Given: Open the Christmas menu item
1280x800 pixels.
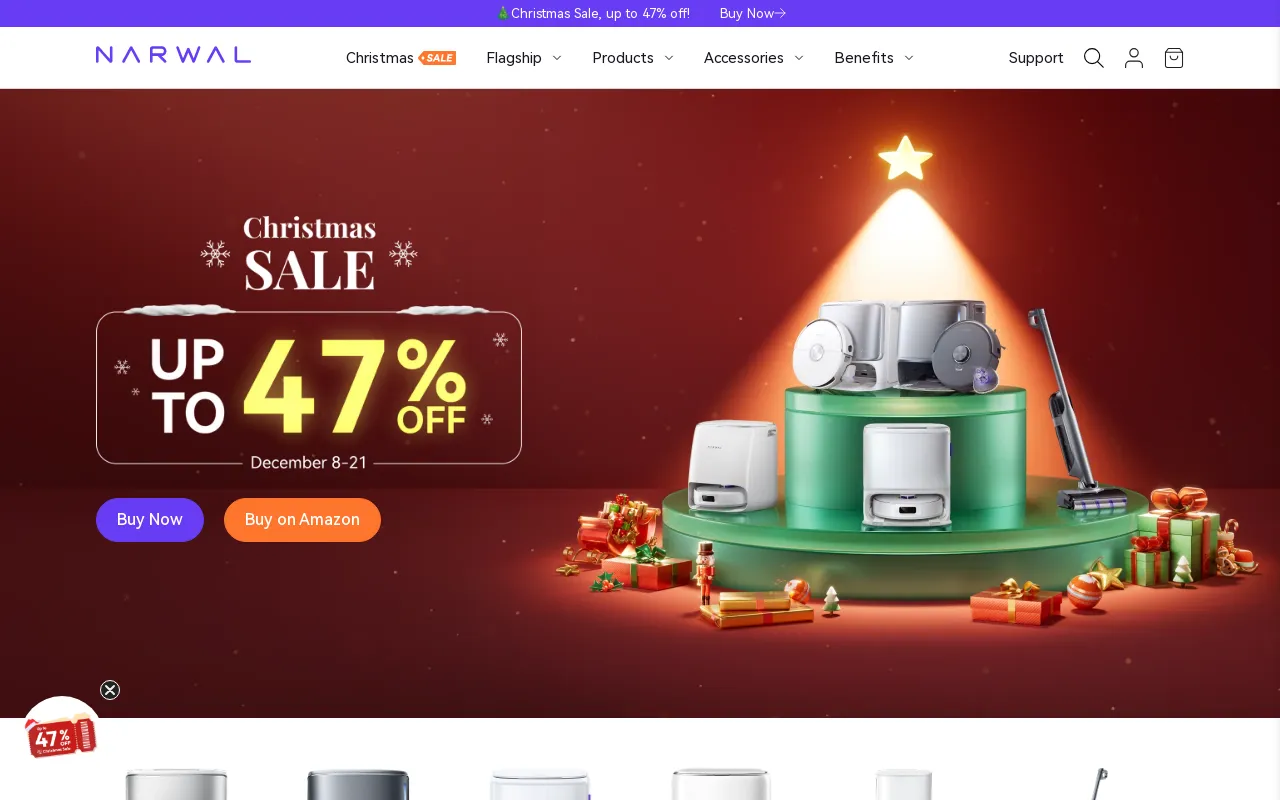Looking at the screenshot, I should point(380,58).
